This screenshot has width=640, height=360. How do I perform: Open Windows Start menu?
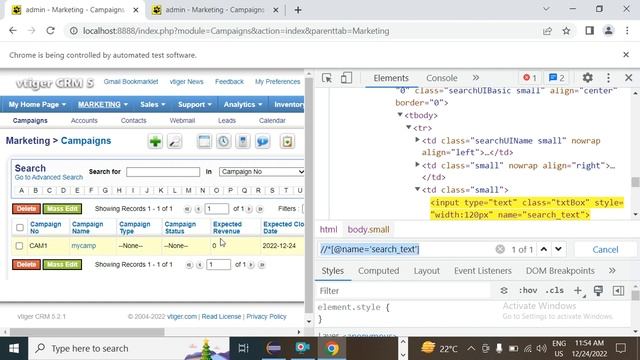(14, 348)
